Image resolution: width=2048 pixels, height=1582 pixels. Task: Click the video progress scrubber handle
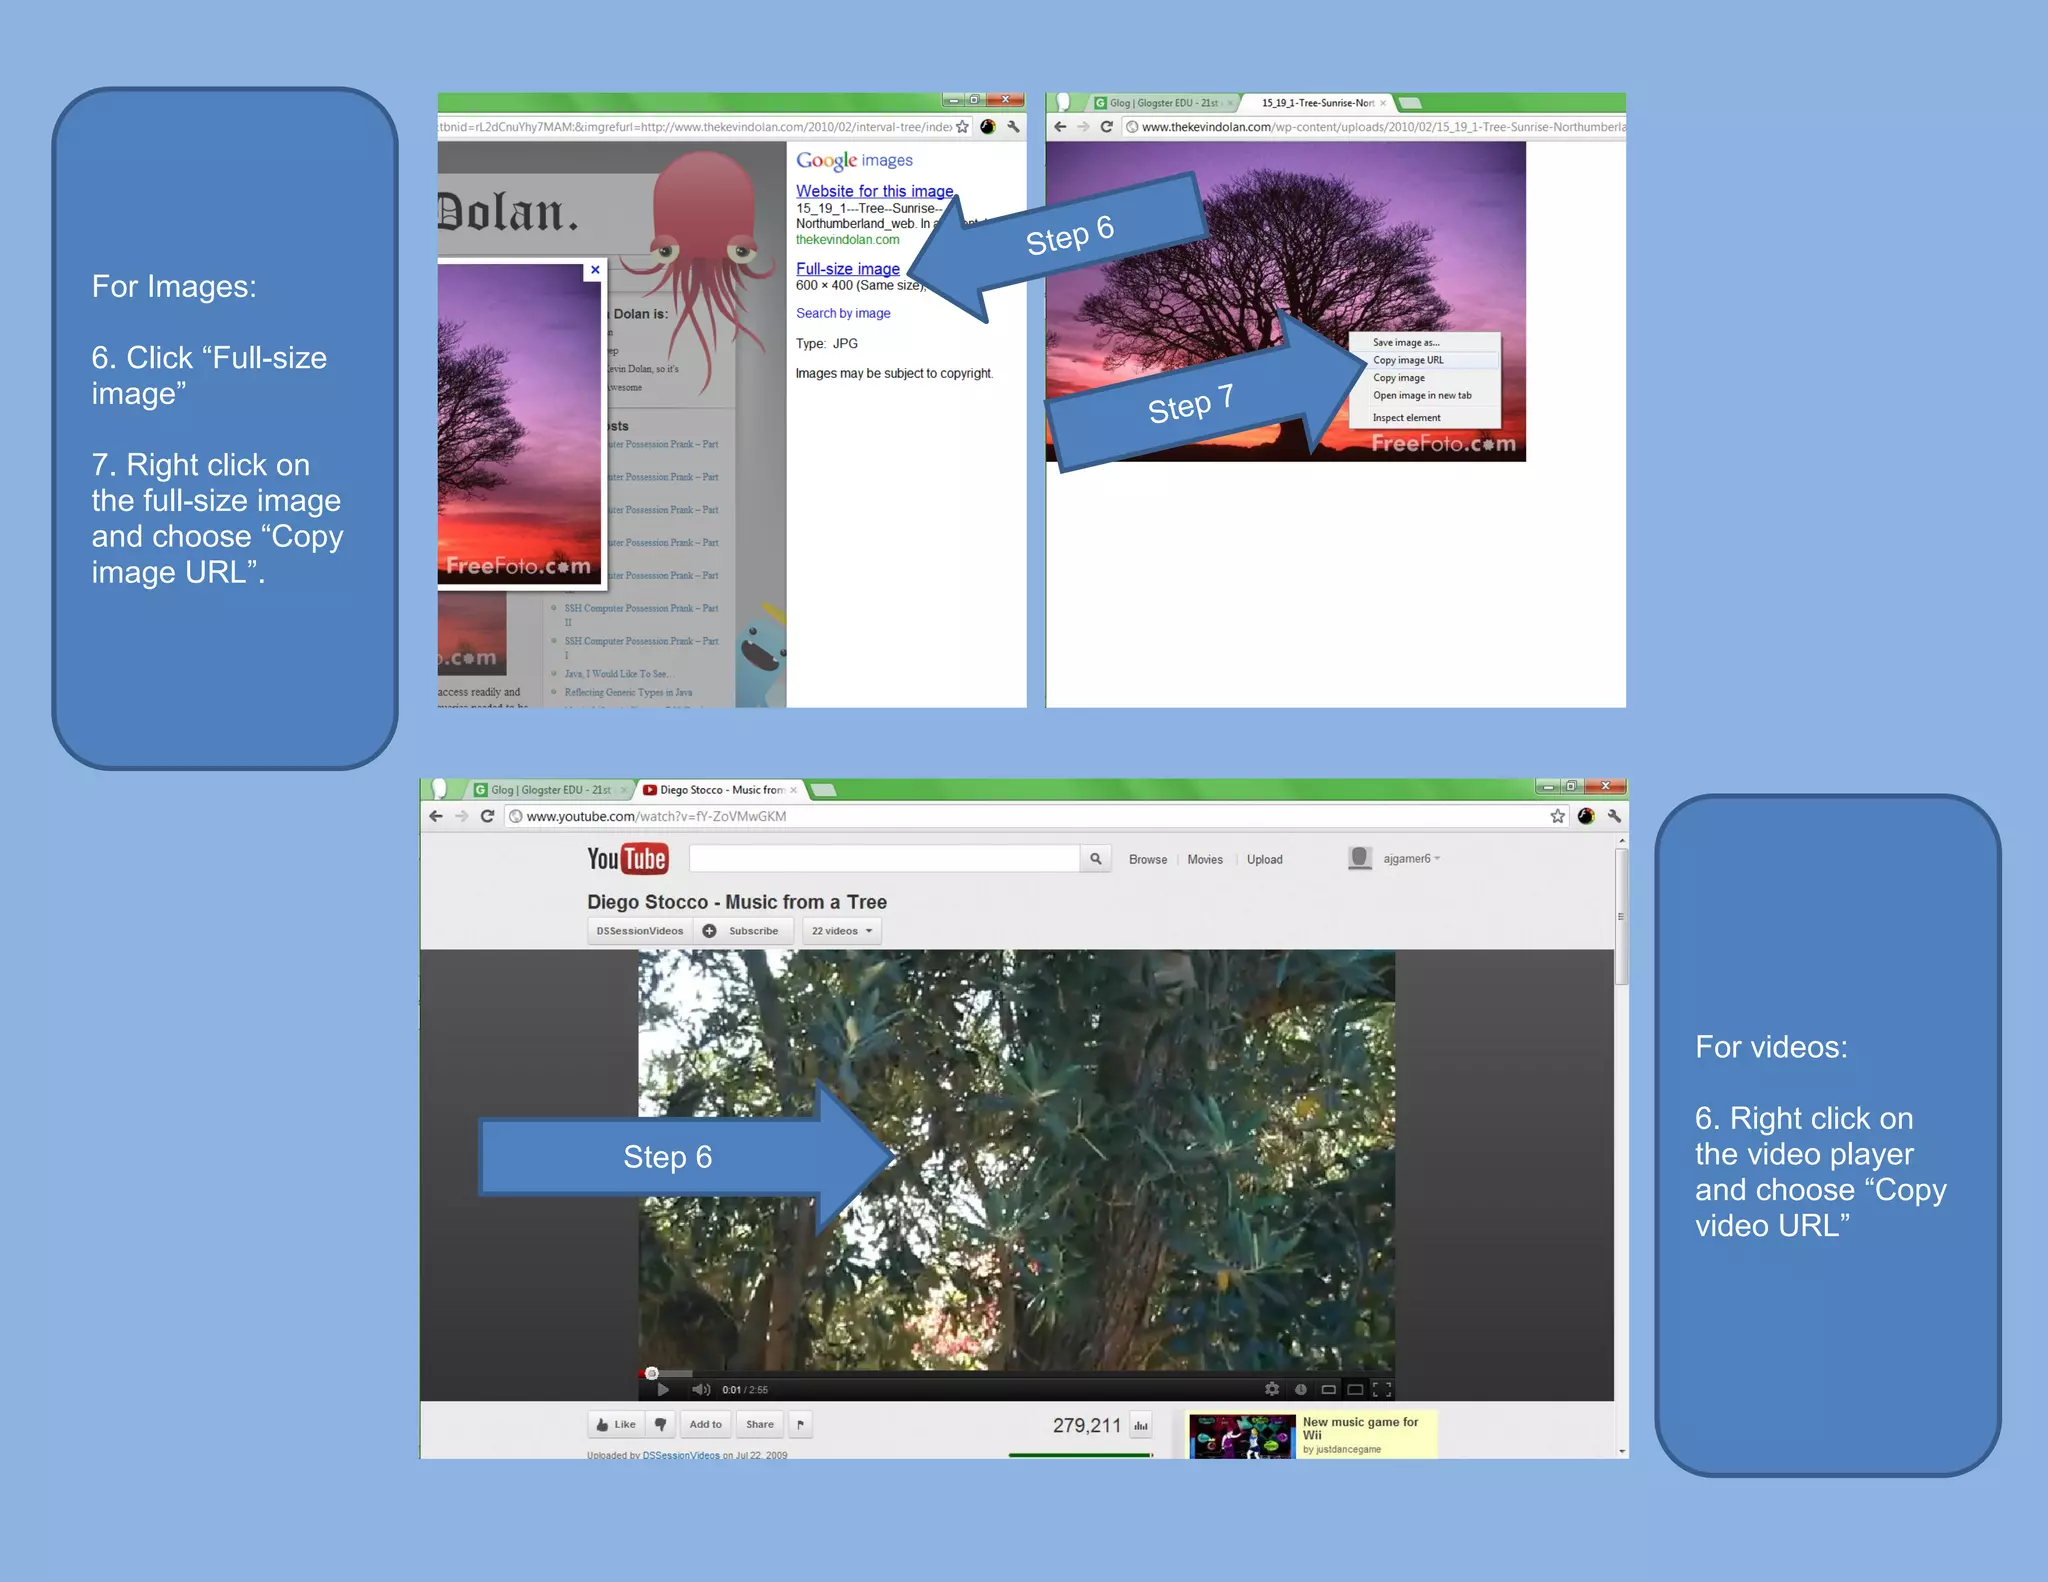click(651, 1373)
